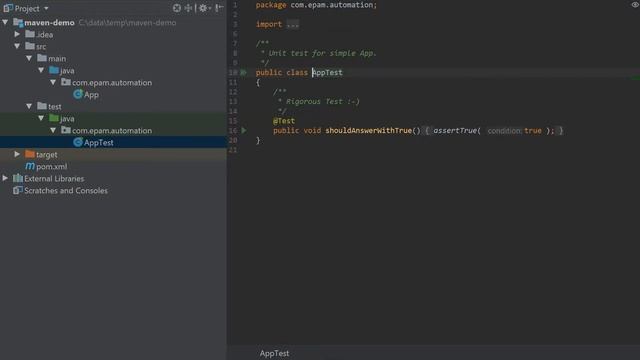
Task: Click the Maven pom.xml icon
Action: click(x=30, y=166)
